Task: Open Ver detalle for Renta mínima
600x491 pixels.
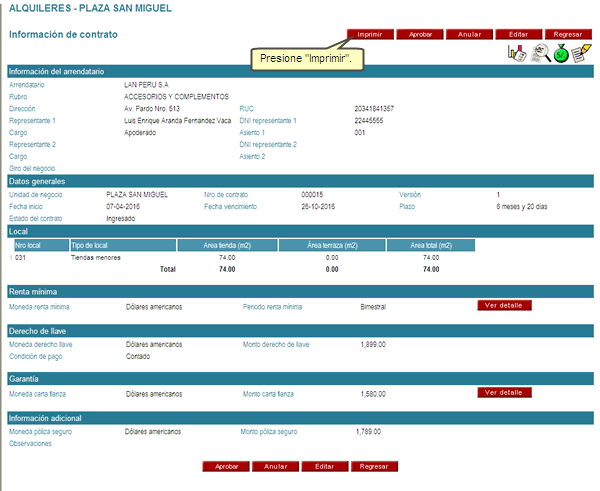Action: [504, 305]
